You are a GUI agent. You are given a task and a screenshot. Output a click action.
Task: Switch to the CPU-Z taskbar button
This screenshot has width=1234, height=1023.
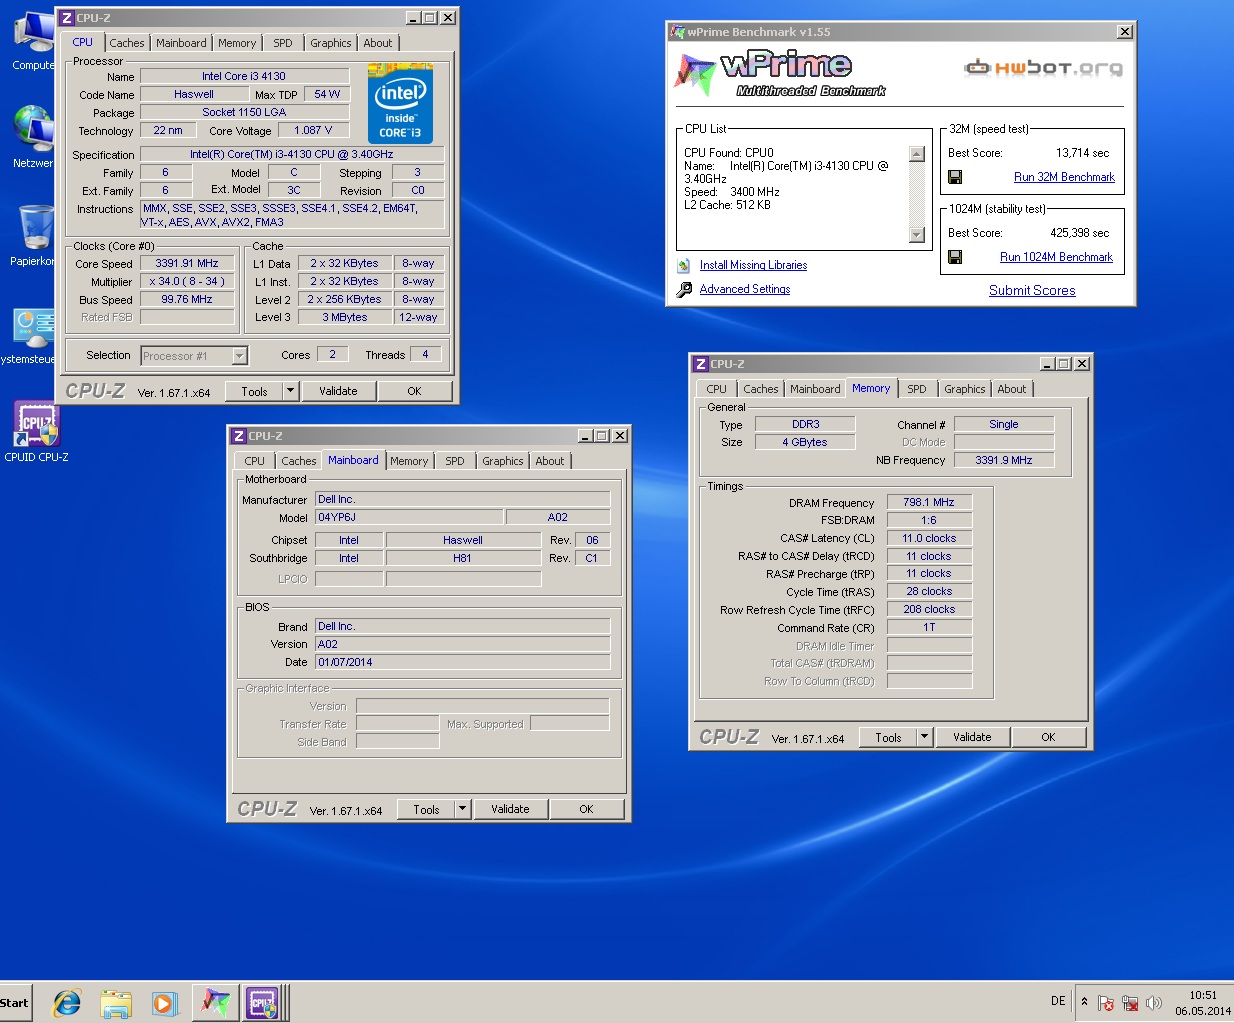coord(263,1003)
